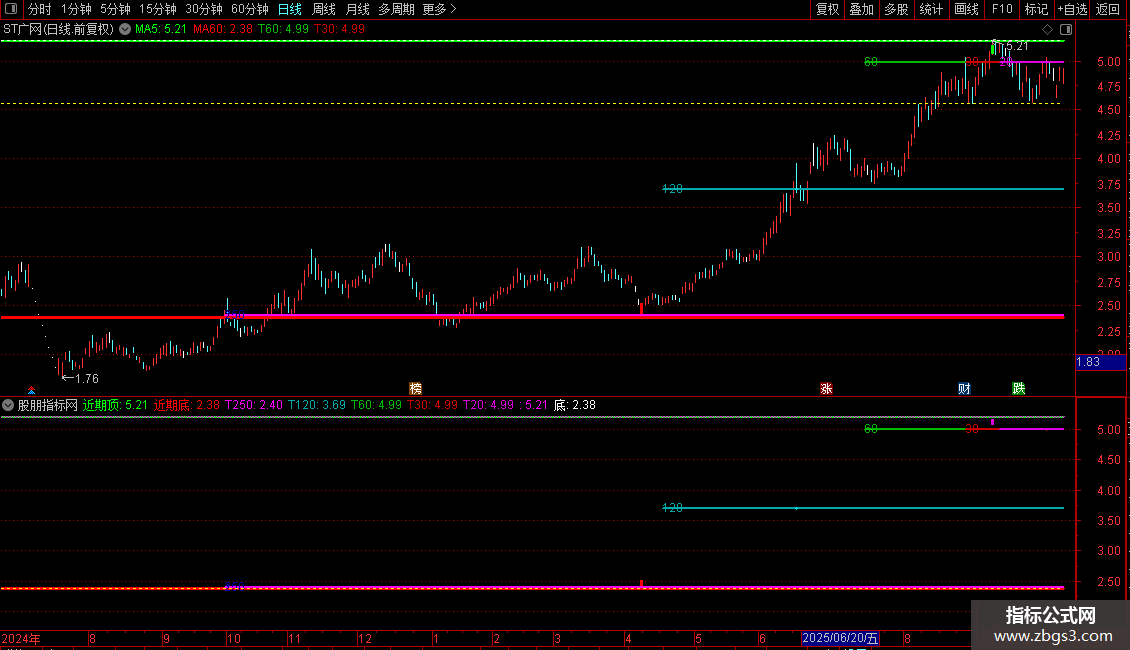Viewport: 1130px width, 650px height.
Task: Open the F10 company info
Action: [1002, 9]
